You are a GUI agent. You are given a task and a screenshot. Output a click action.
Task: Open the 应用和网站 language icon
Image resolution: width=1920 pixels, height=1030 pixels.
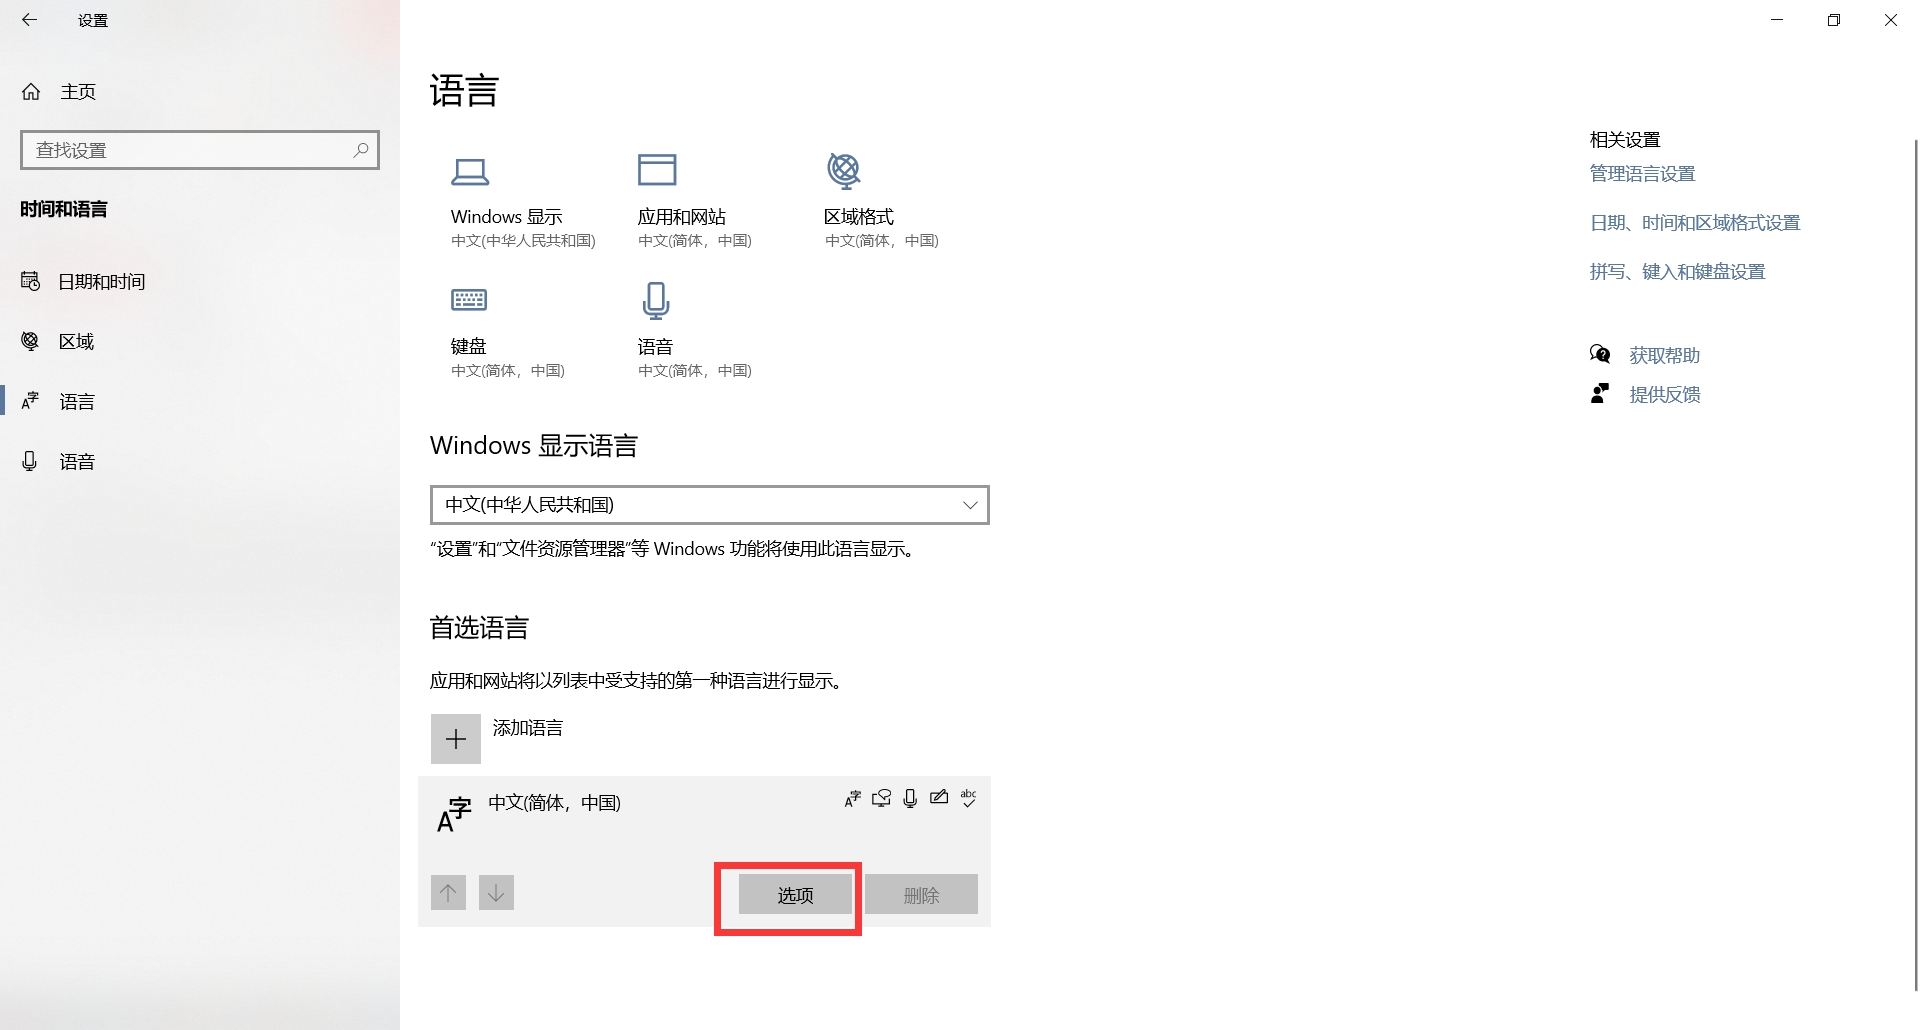[657, 171]
